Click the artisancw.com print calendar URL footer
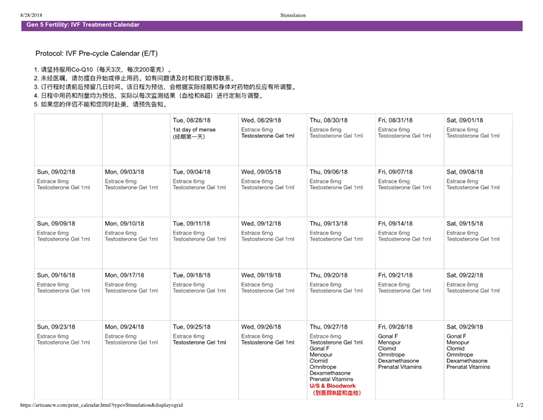Screen dimensions: 543x420 tap(101, 405)
